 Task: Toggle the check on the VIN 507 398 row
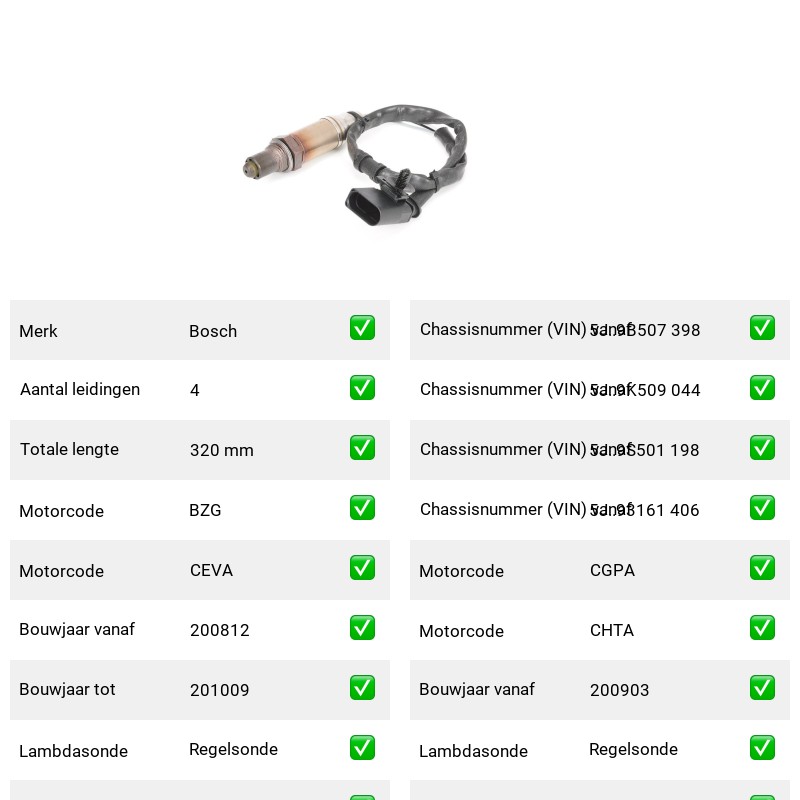pos(762,328)
